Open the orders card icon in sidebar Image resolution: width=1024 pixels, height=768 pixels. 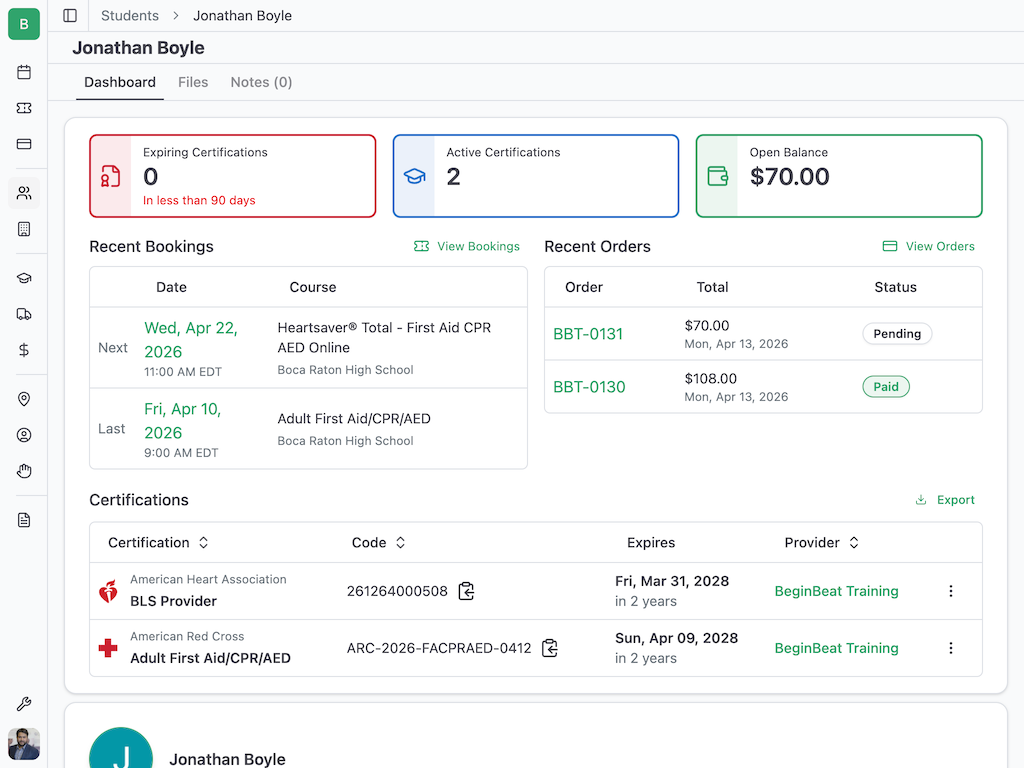(24, 144)
